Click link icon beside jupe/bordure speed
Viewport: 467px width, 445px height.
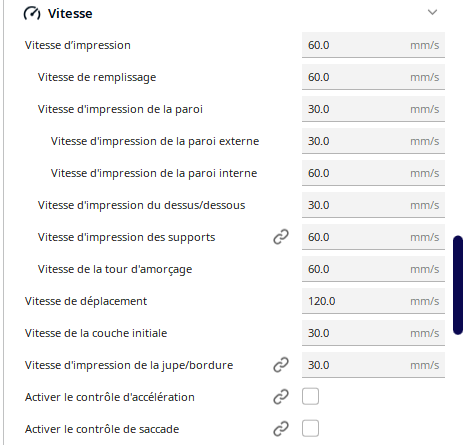(281, 365)
